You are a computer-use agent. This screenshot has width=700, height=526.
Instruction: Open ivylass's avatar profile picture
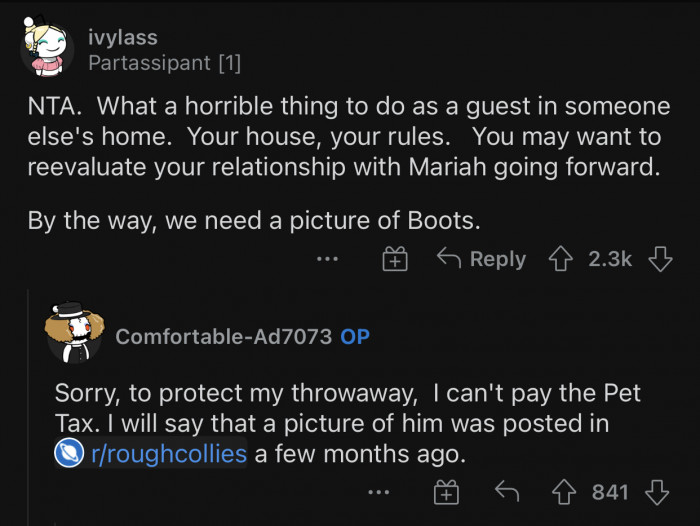click(47, 50)
